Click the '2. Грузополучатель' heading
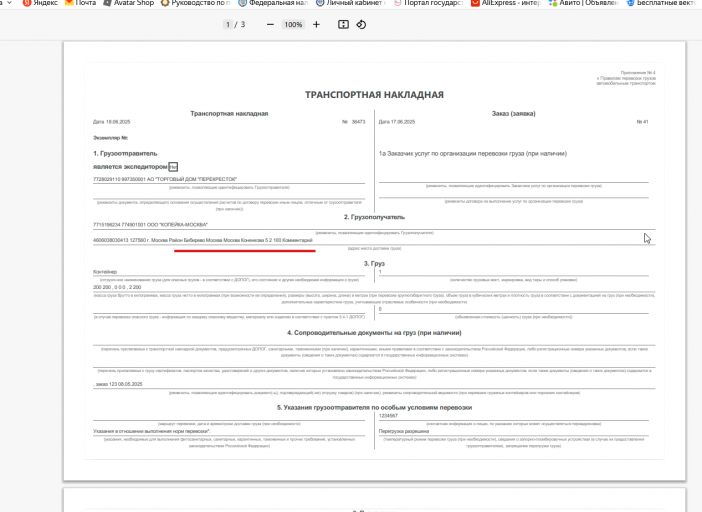This screenshot has height=512, width=702. point(374,217)
